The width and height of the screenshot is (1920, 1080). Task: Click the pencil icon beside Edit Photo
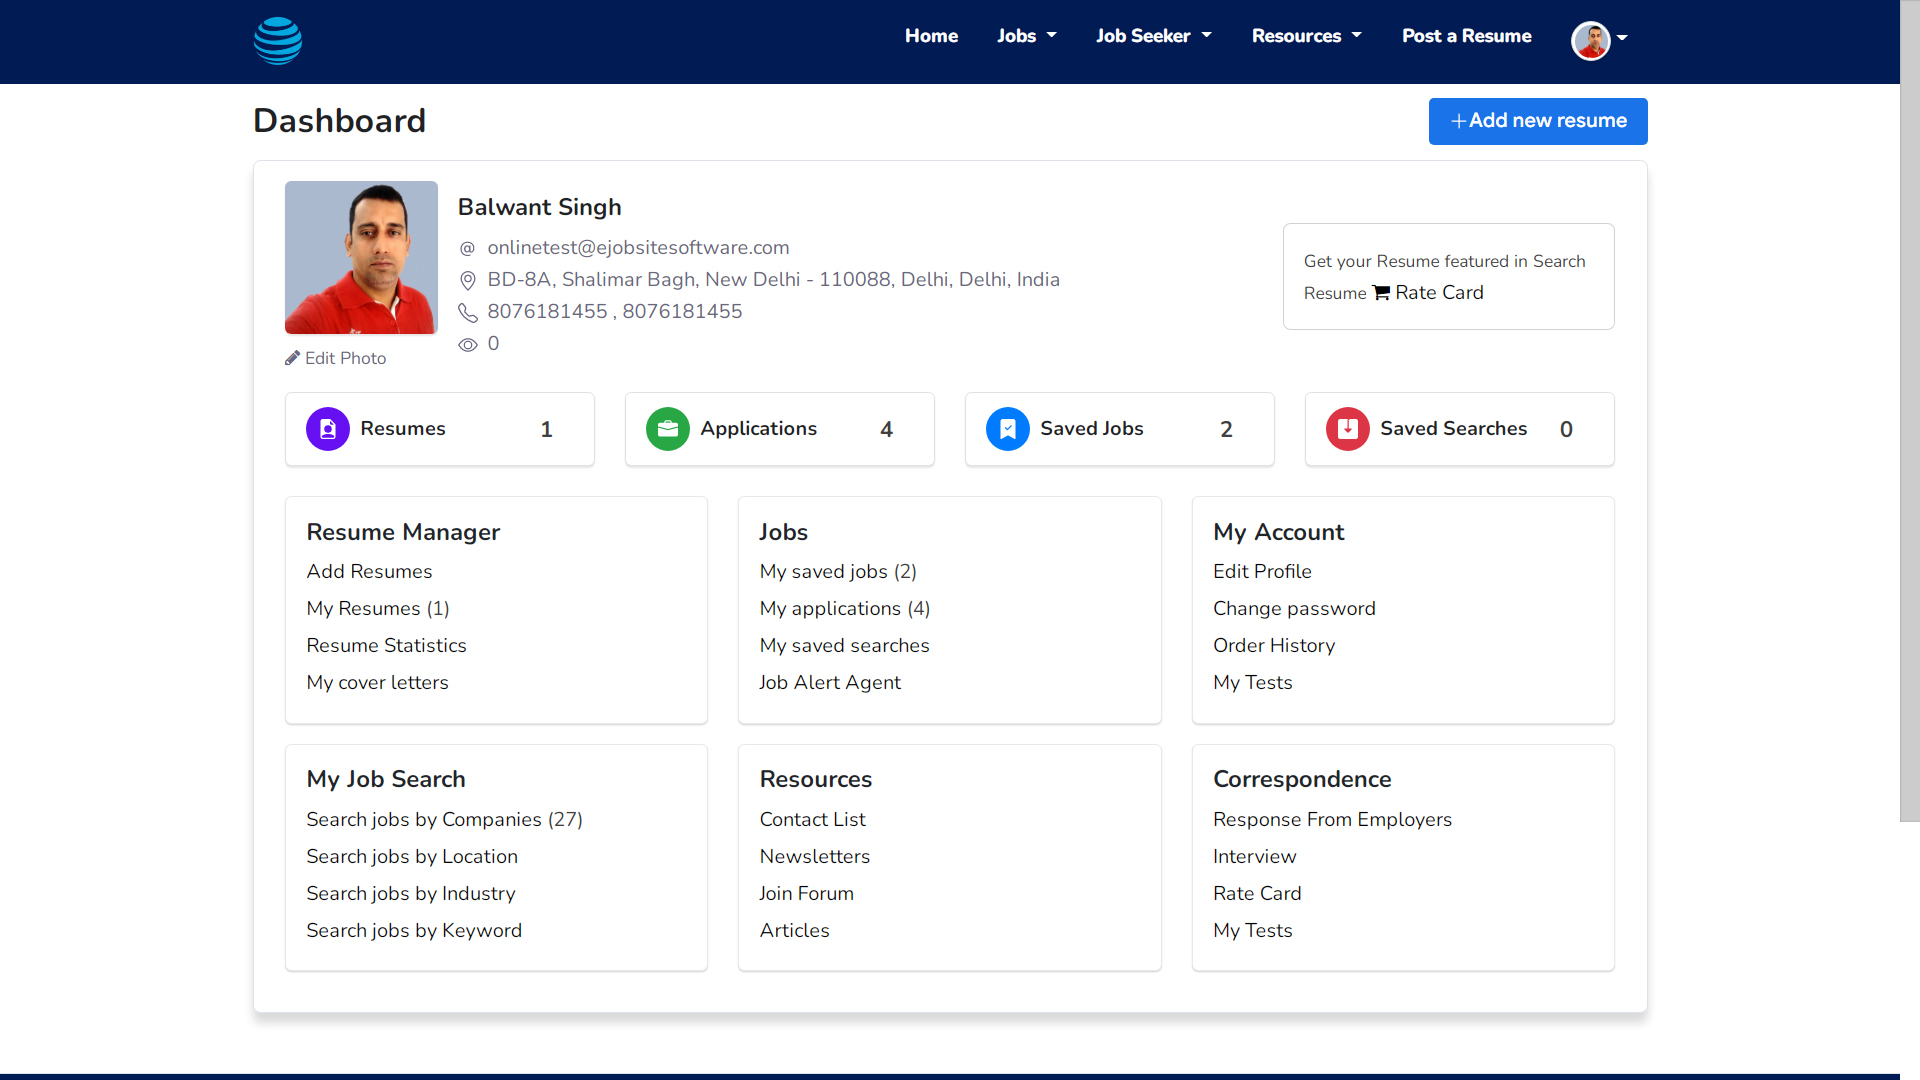[292, 358]
